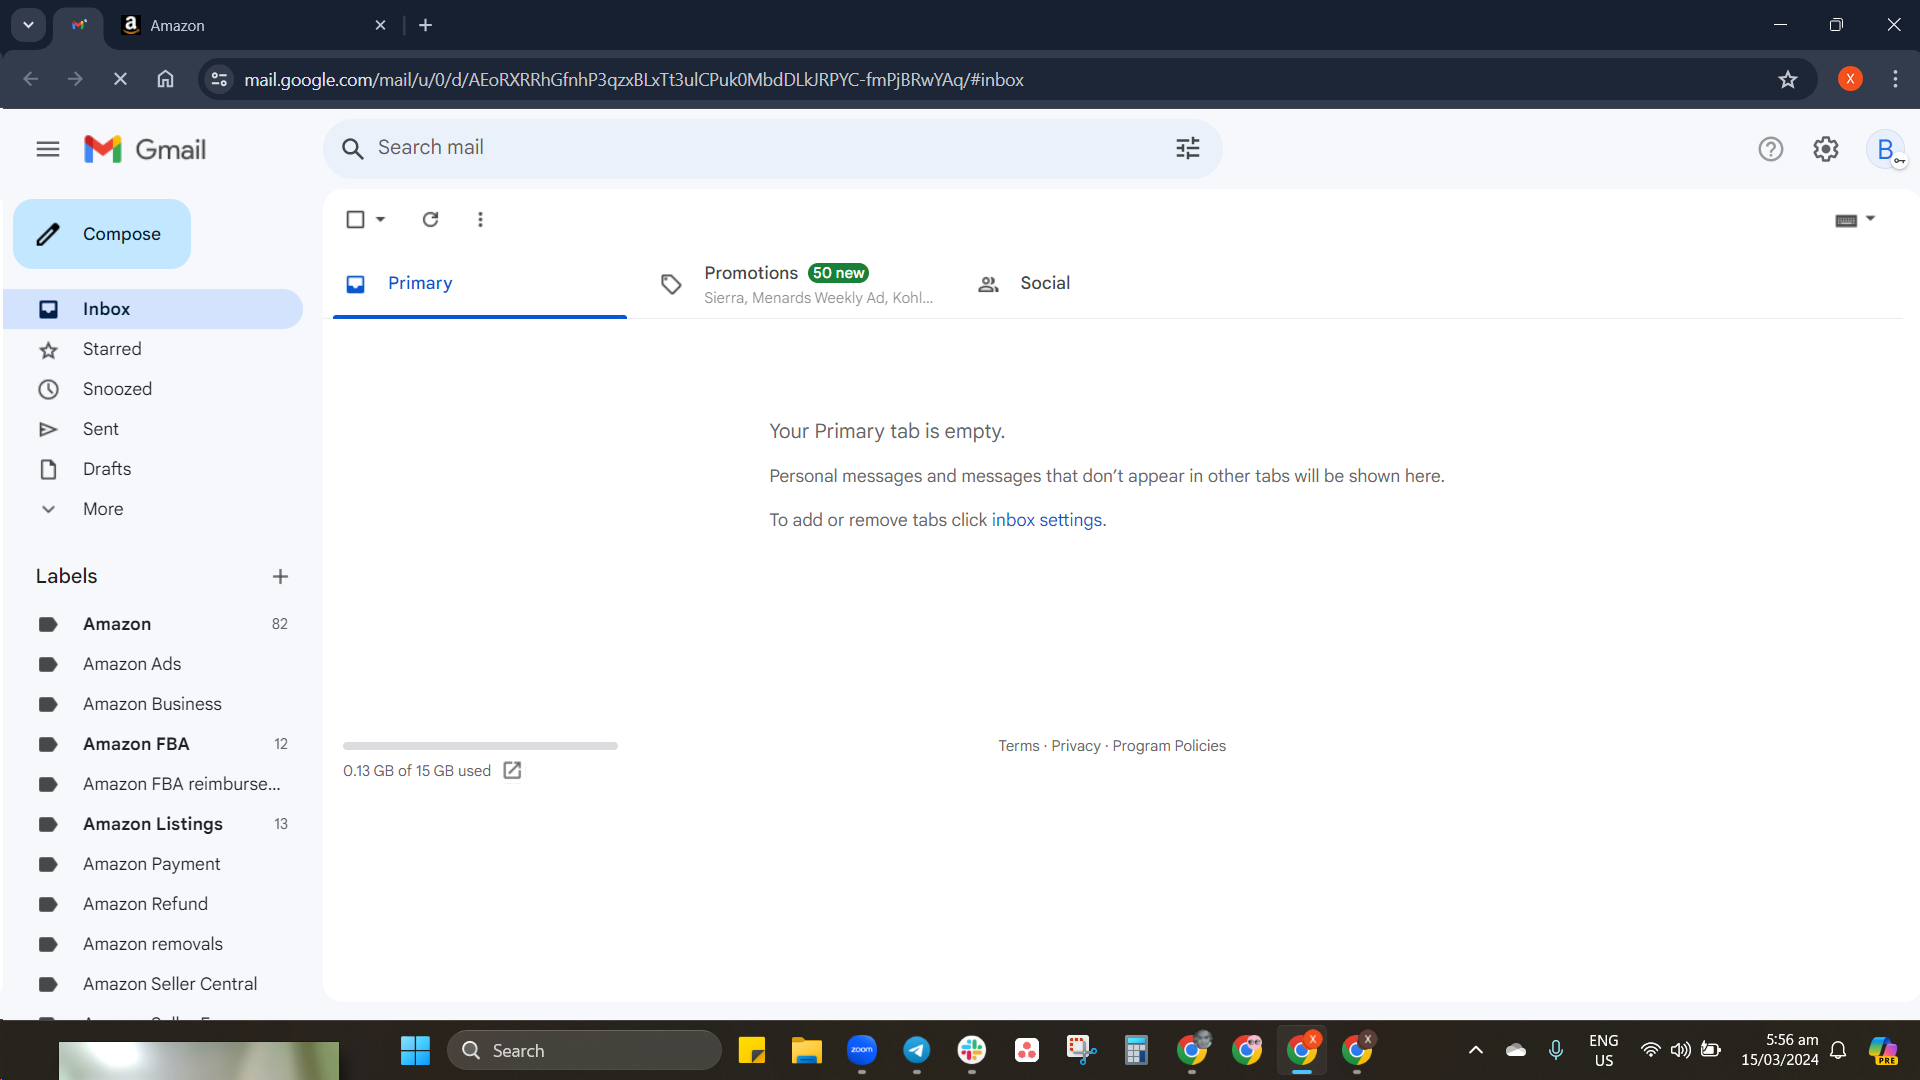Open Windows Start menu
Image resolution: width=1920 pixels, height=1080 pixels.
click(x=415, y=1051)
